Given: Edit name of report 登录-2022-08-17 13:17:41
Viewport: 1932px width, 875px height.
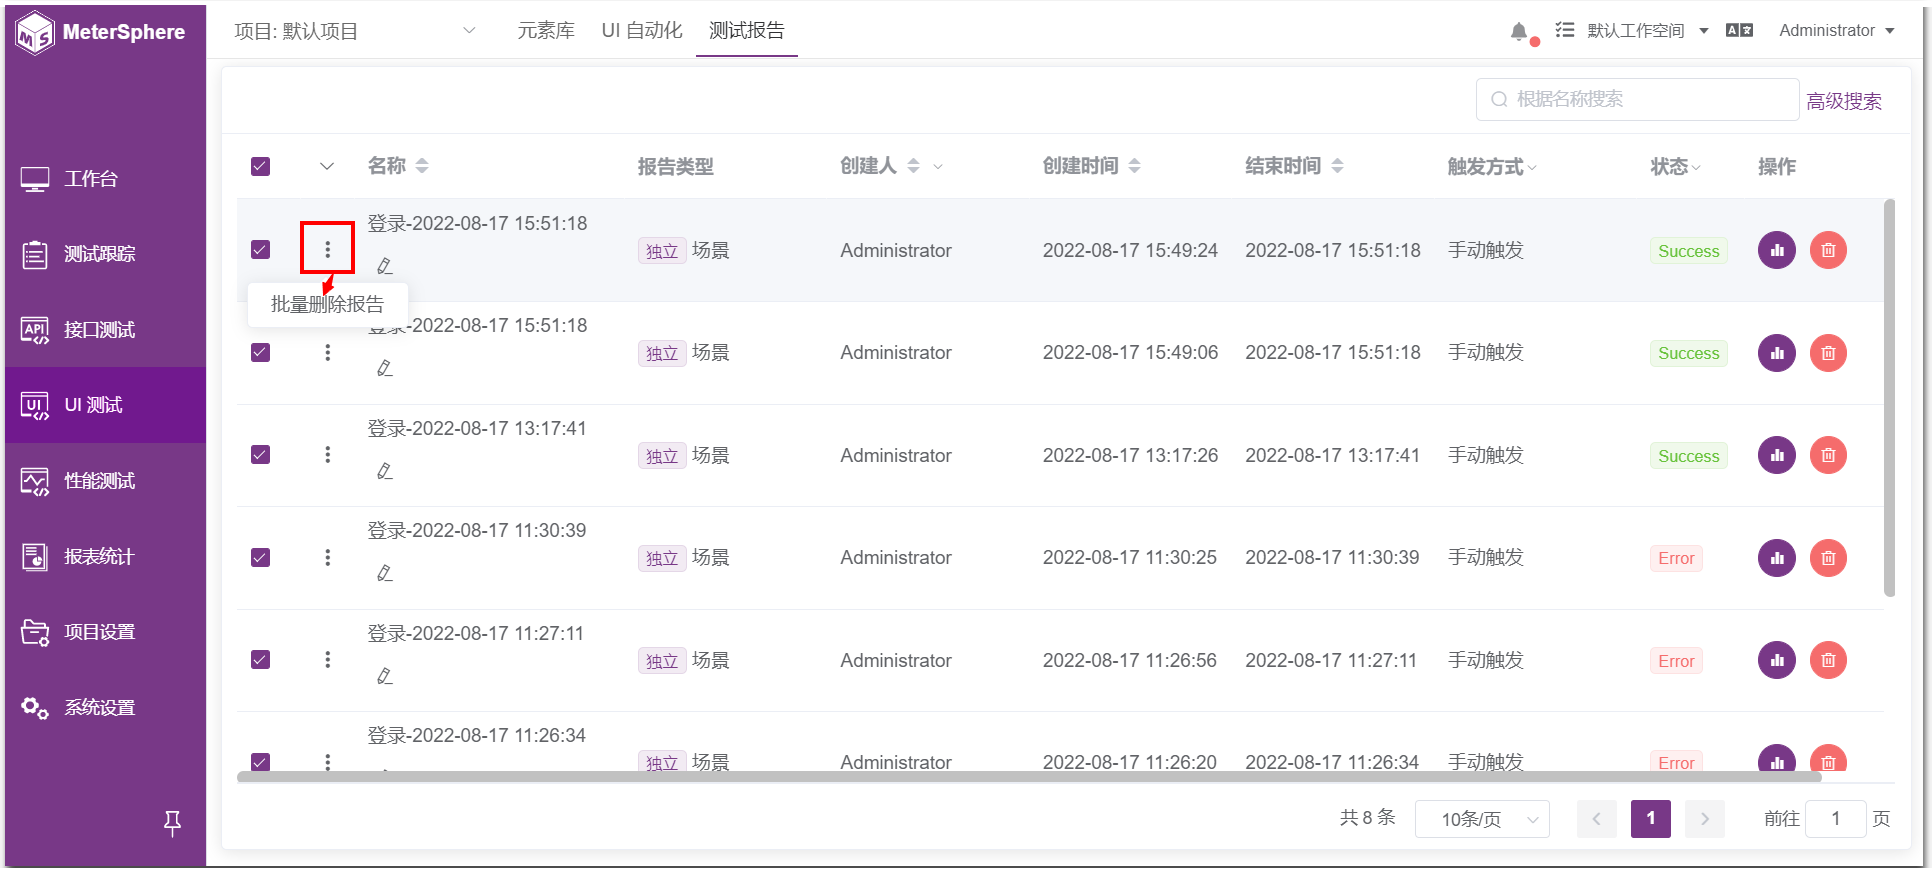Looking at the screenshot, I should (x=385, y=471).
